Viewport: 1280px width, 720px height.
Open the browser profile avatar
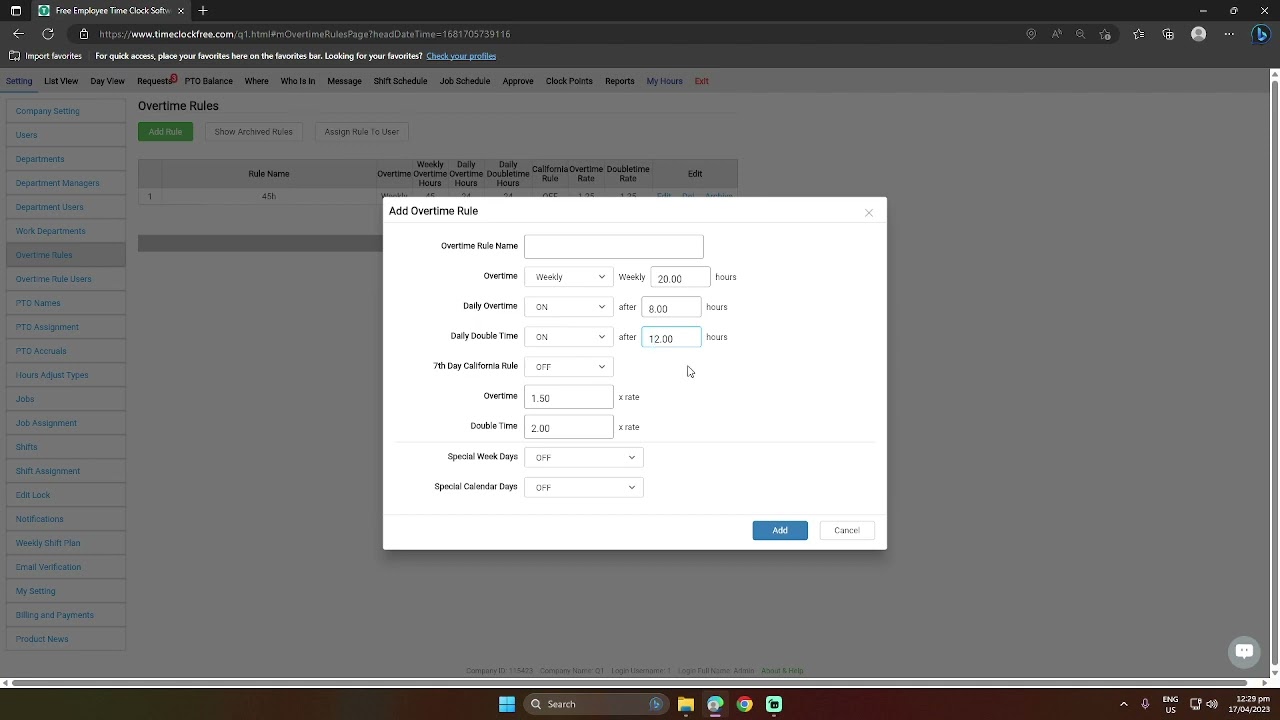(x=1199, y=34)
